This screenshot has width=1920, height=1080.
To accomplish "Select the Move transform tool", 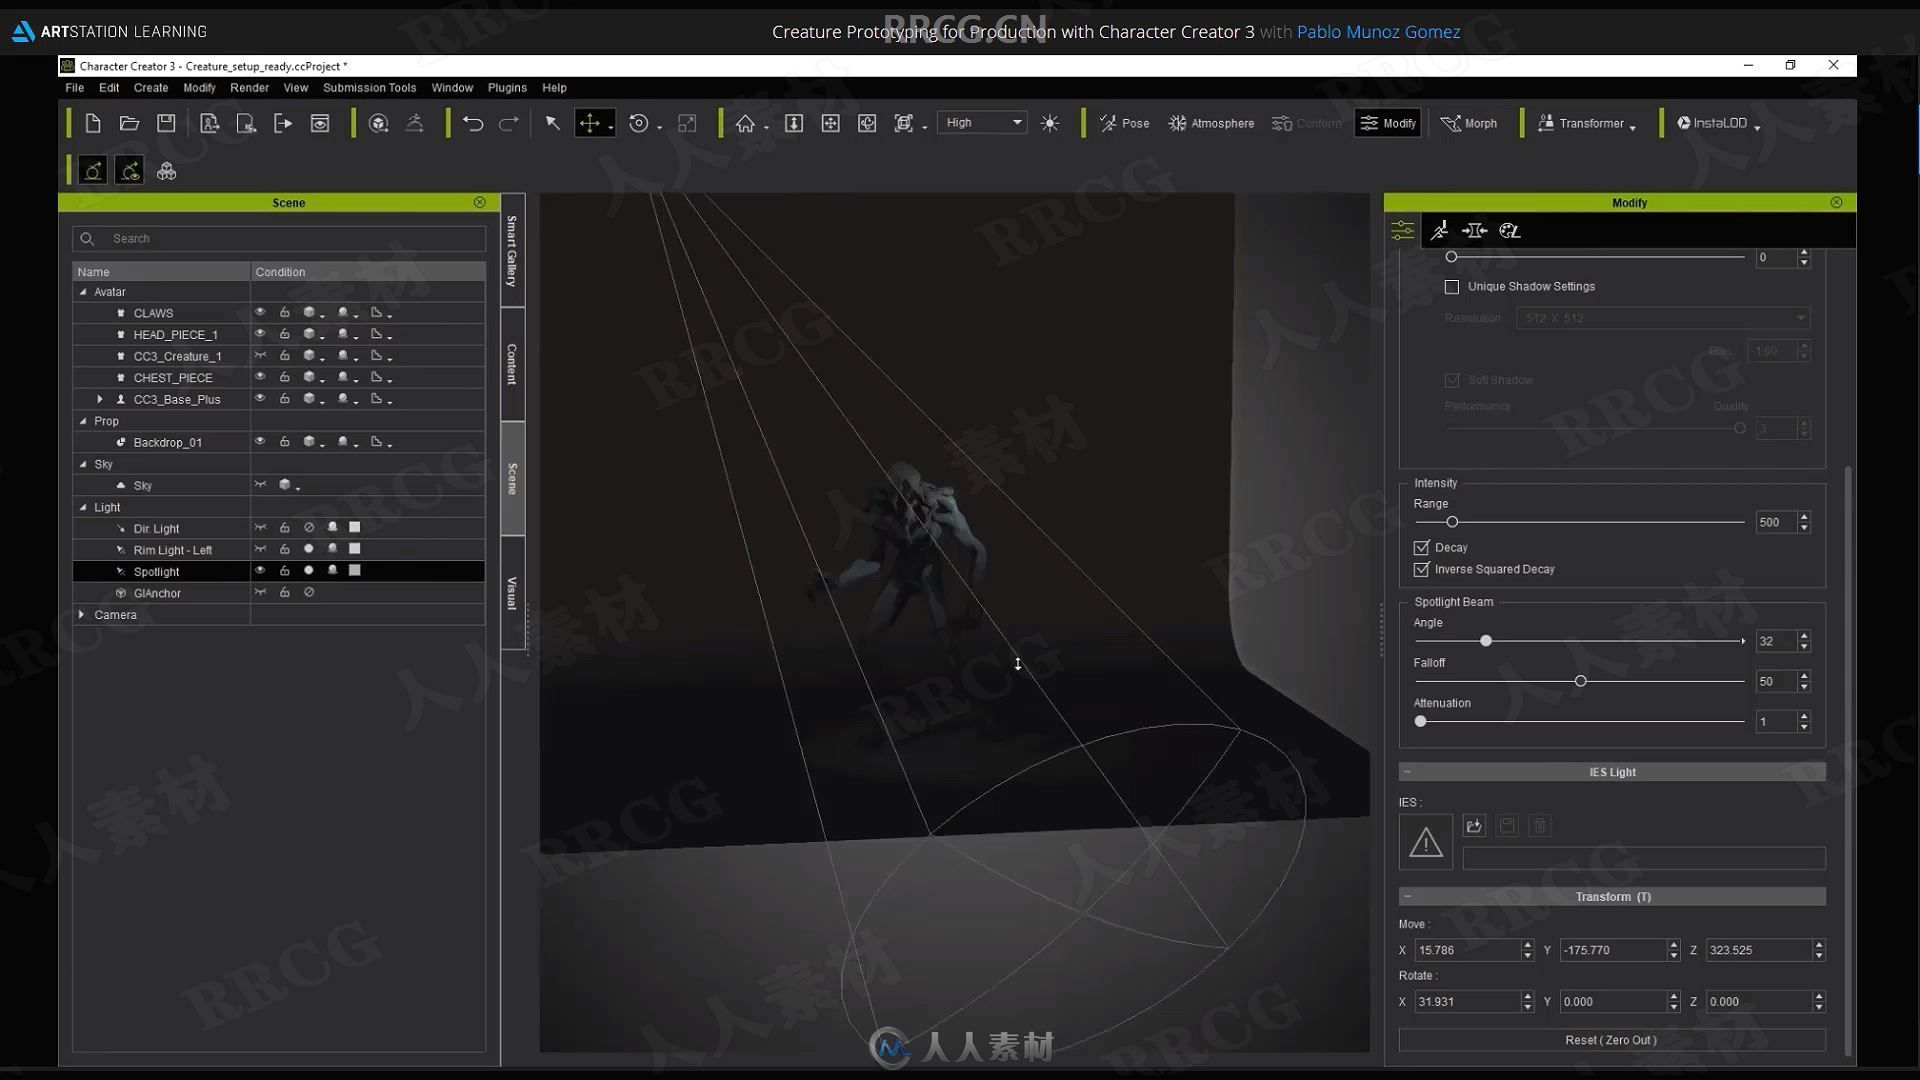I will (590, 123).
